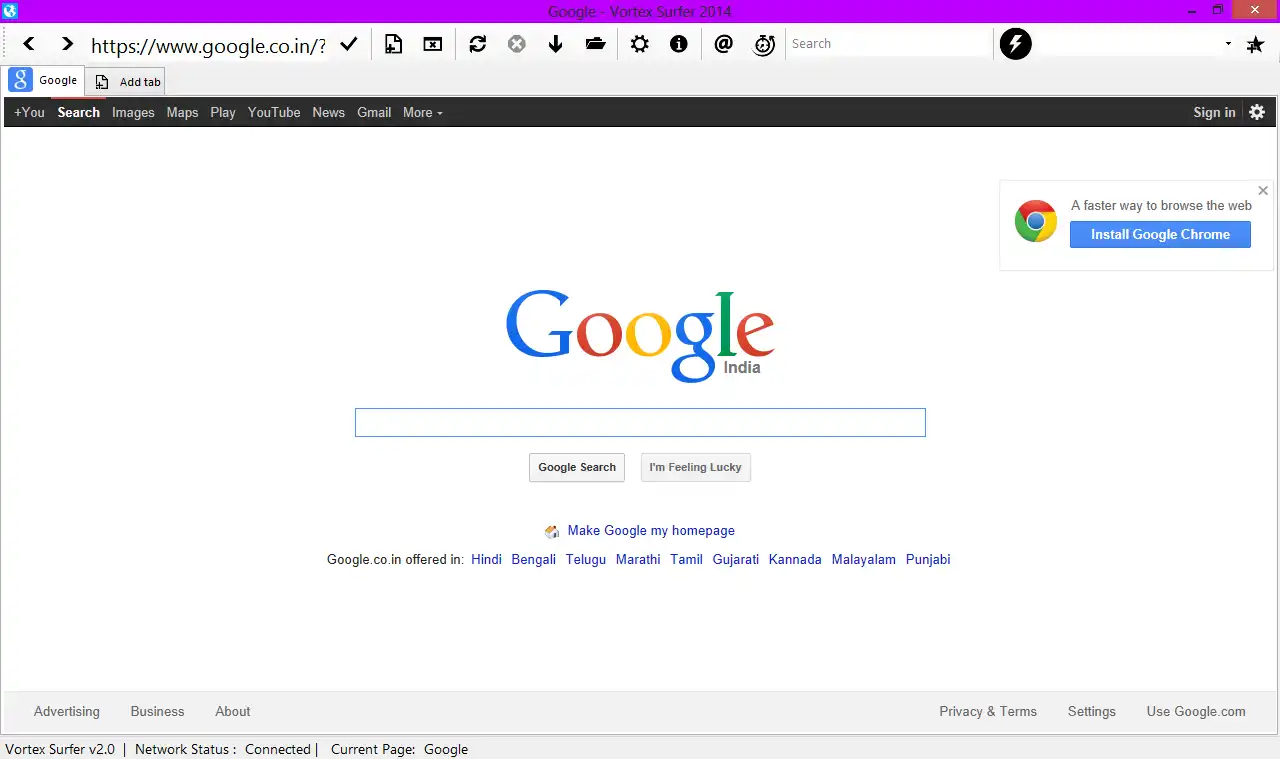Open YouTube in the Google bar
The height and width of the screenshot is (759, 1280).
[274, 112]
